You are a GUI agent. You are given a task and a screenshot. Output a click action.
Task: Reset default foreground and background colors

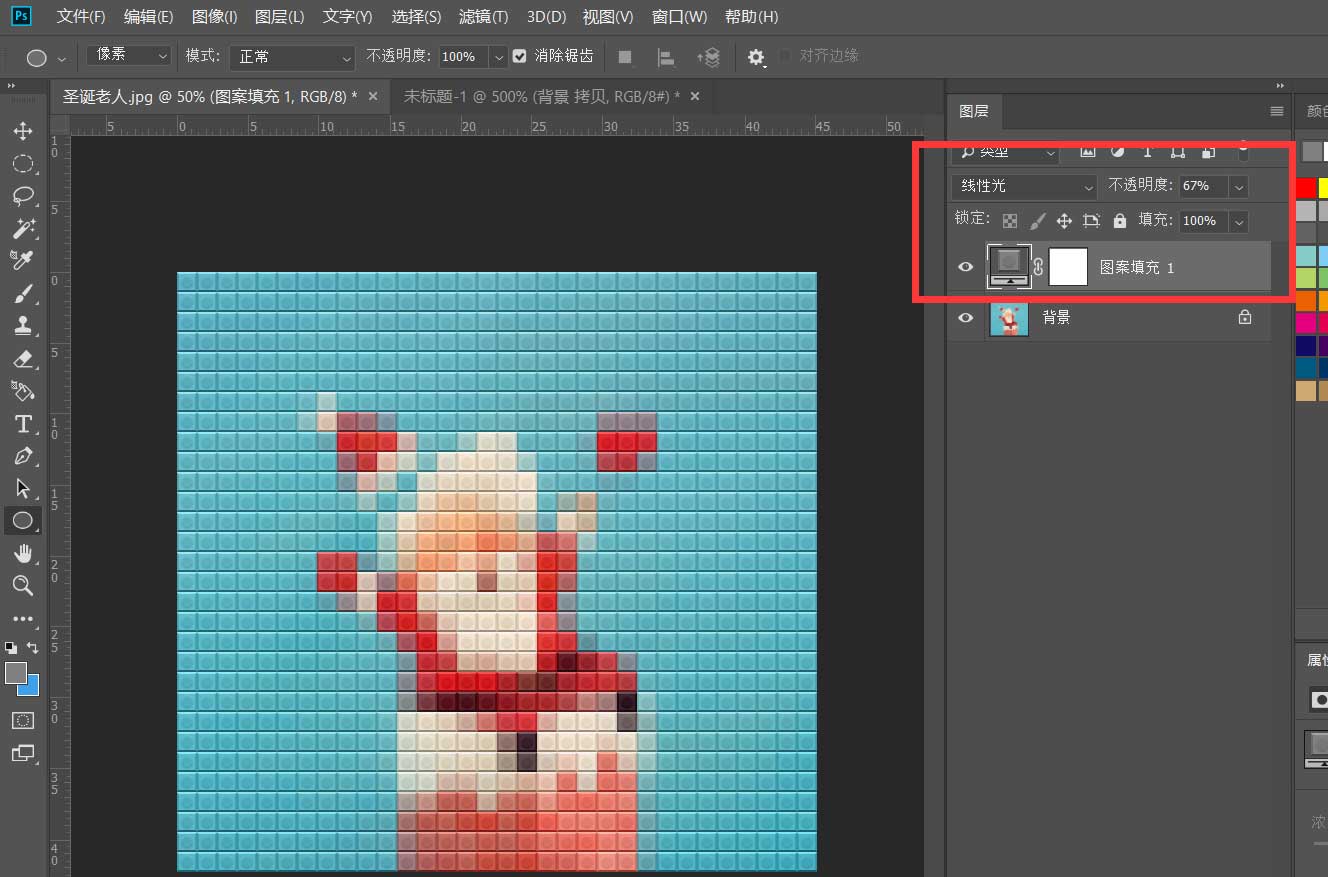point(11,648)
